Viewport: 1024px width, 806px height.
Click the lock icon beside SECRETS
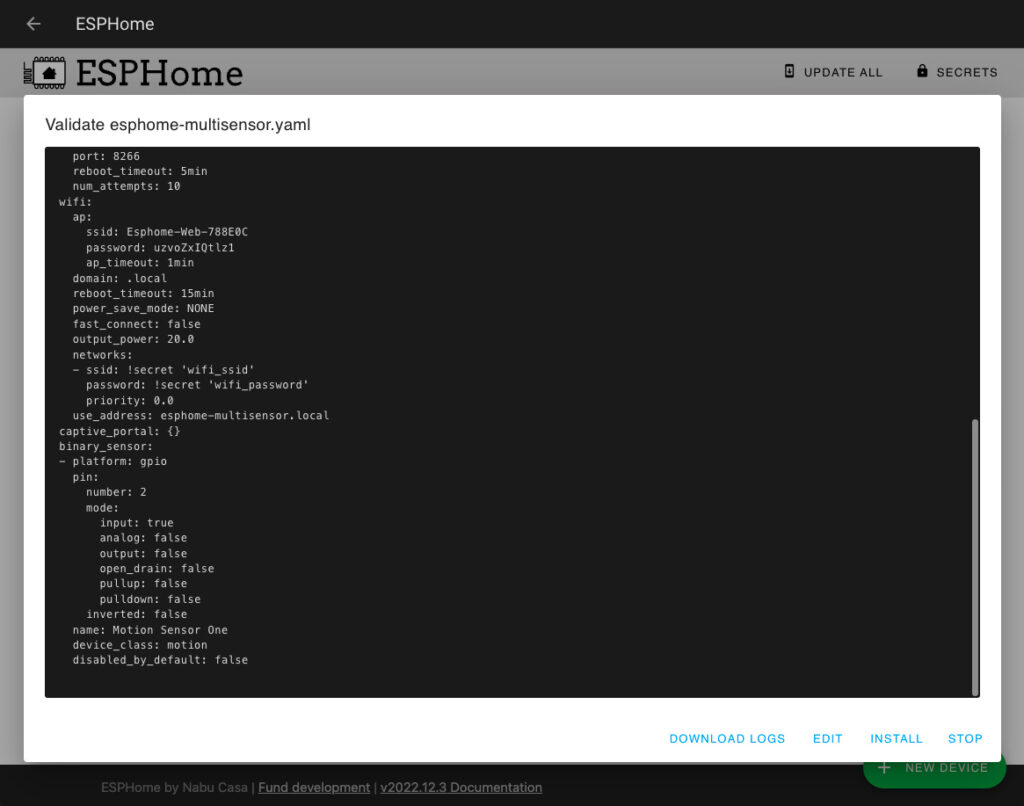[921, 72]
